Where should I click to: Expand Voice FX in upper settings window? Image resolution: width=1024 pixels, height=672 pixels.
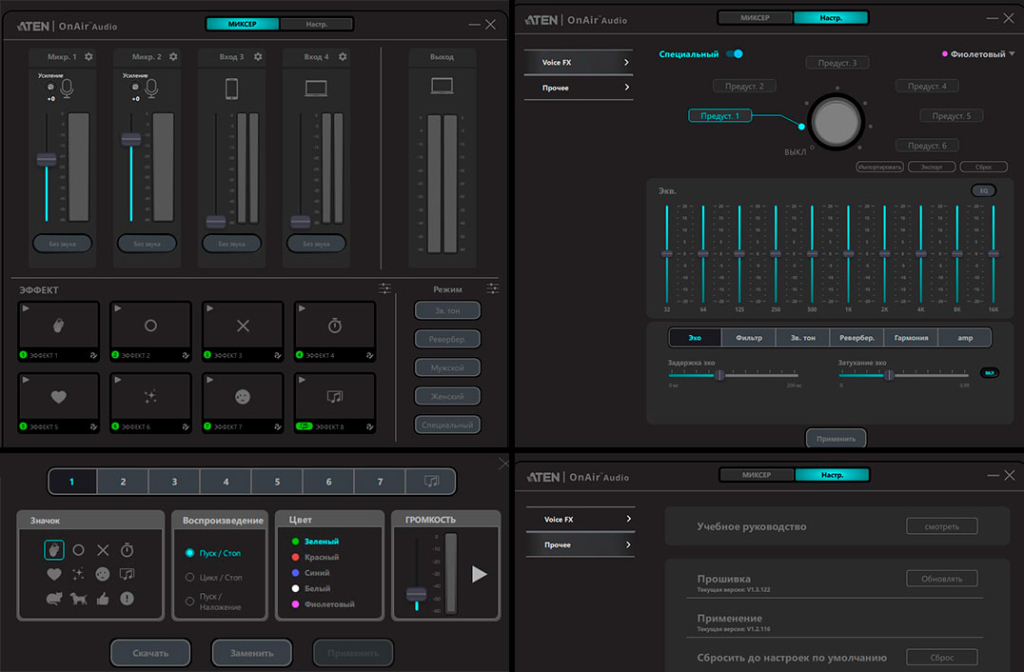[x=579, y=63]
